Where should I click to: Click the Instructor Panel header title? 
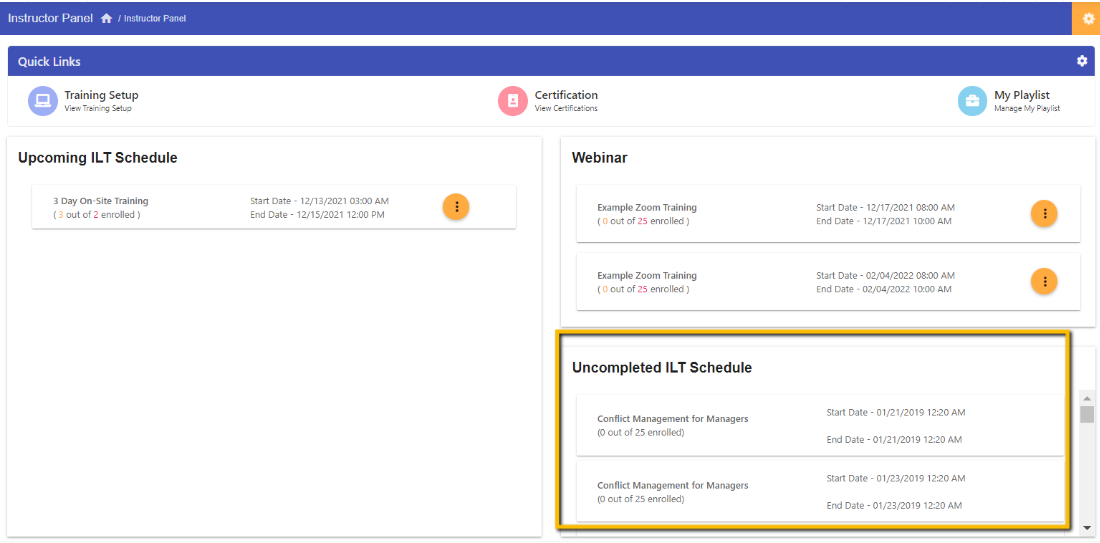(50, 18)
